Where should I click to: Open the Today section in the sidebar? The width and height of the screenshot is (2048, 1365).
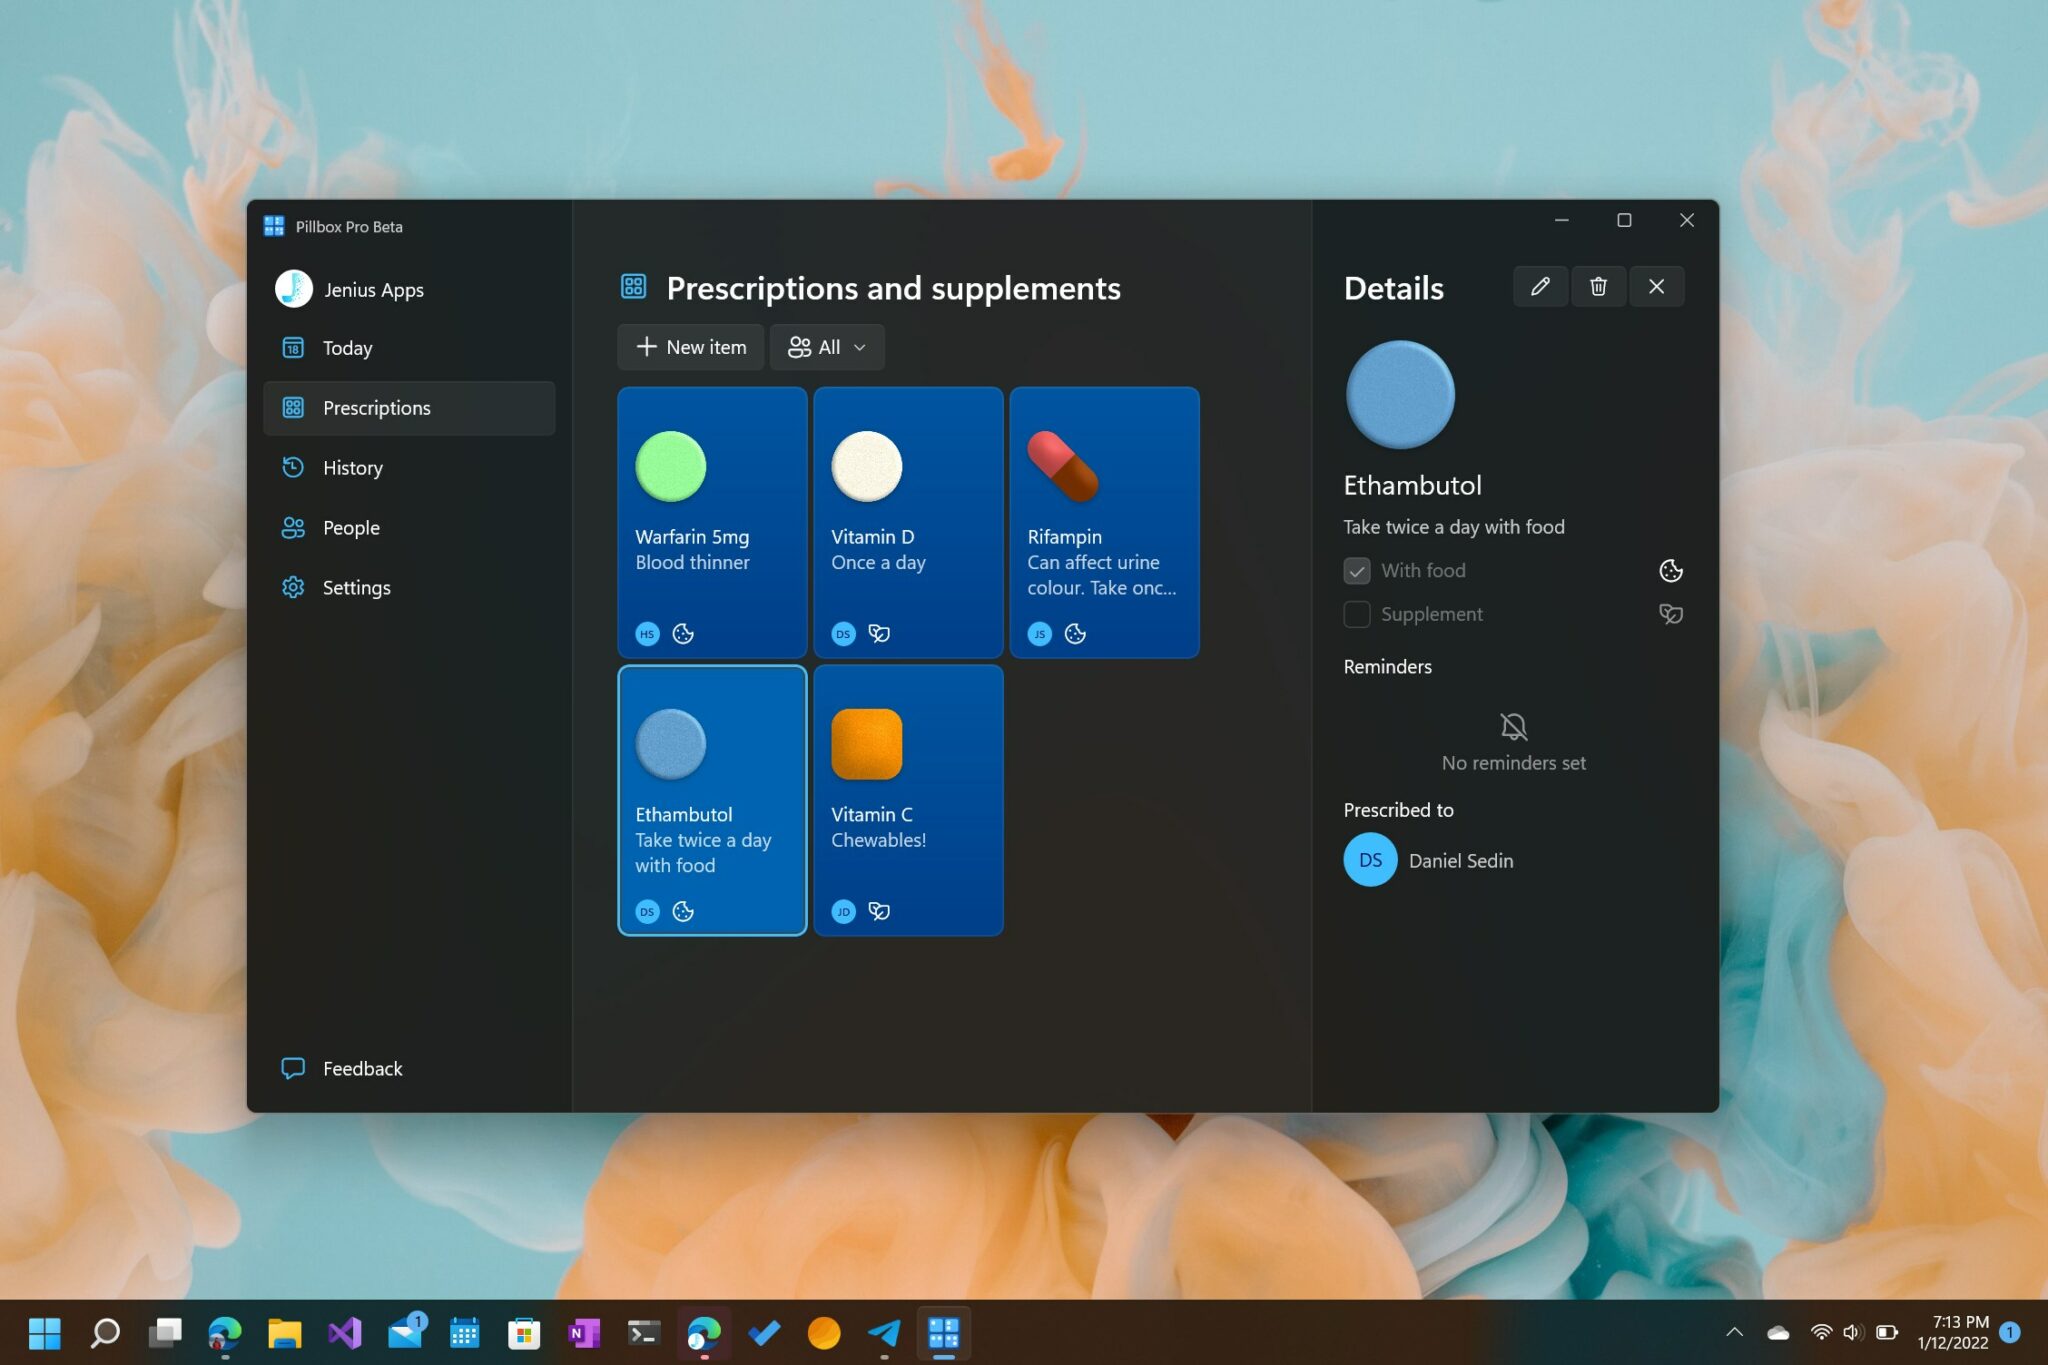(346, 347)
